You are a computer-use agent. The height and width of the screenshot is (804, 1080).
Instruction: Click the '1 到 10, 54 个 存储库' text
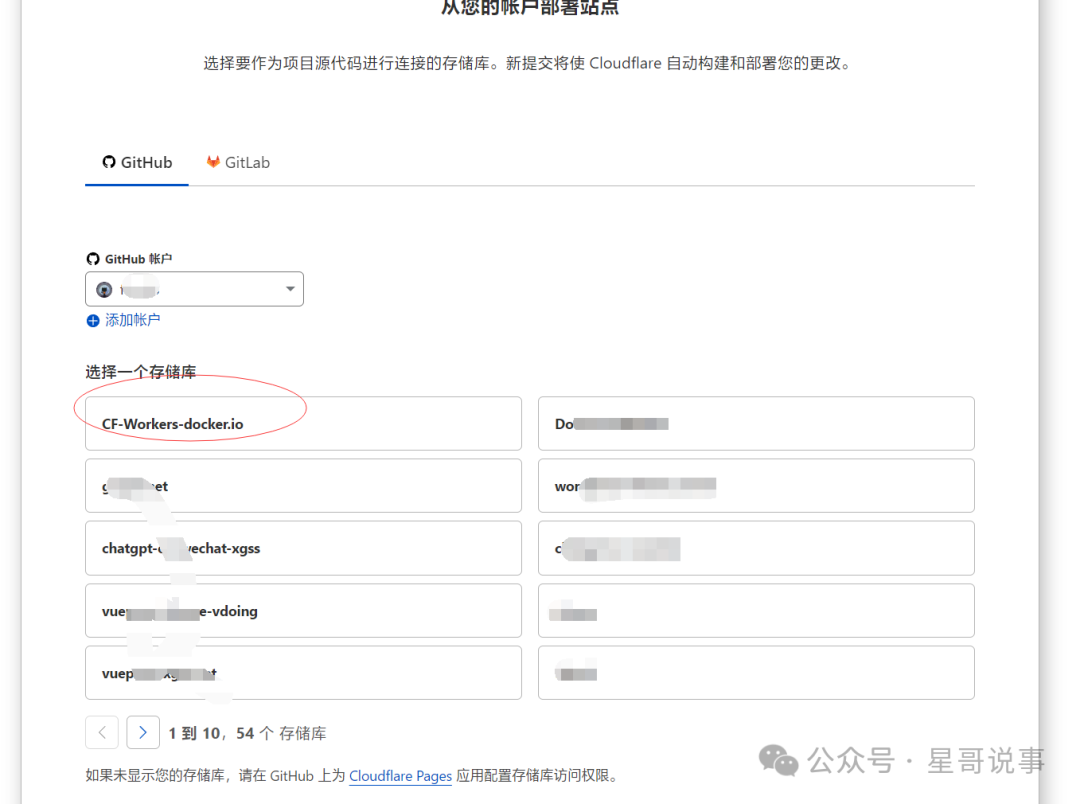(247, 734)
